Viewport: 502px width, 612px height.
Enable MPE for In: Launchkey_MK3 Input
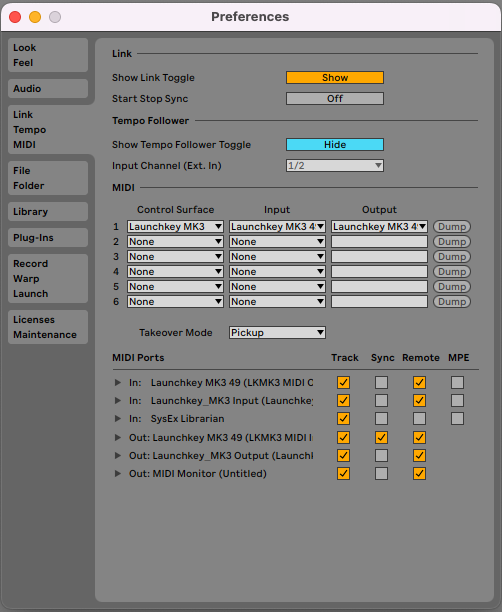coord(457,400)
